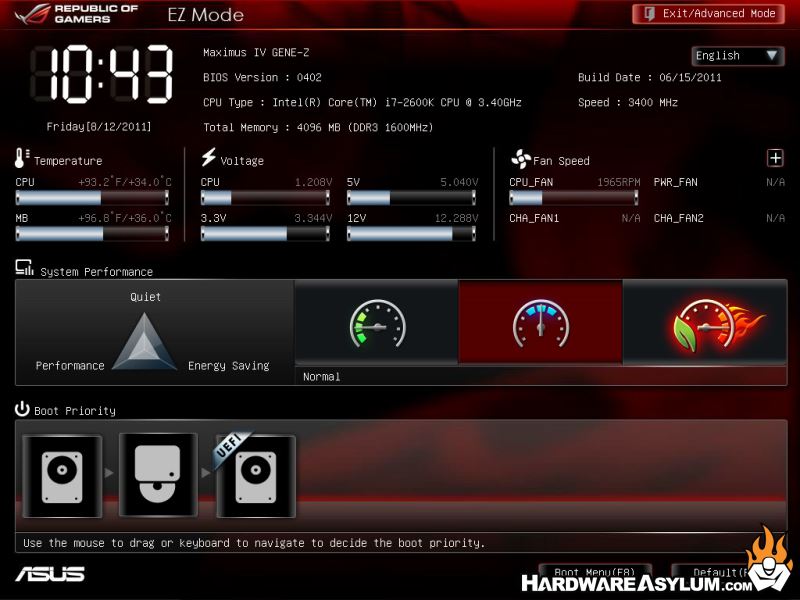This screenshot has width=800, height=600.
Task: Click the Quiet label above the triangle
Action: pos(145,297)
